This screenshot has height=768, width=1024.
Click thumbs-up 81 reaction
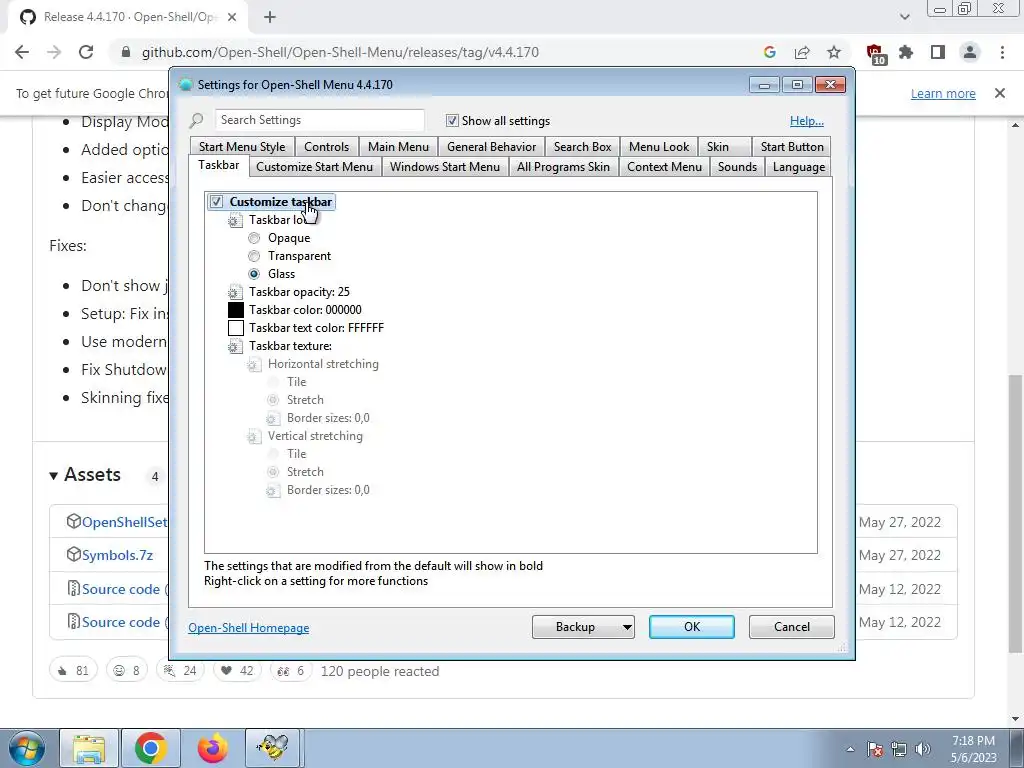73,671
